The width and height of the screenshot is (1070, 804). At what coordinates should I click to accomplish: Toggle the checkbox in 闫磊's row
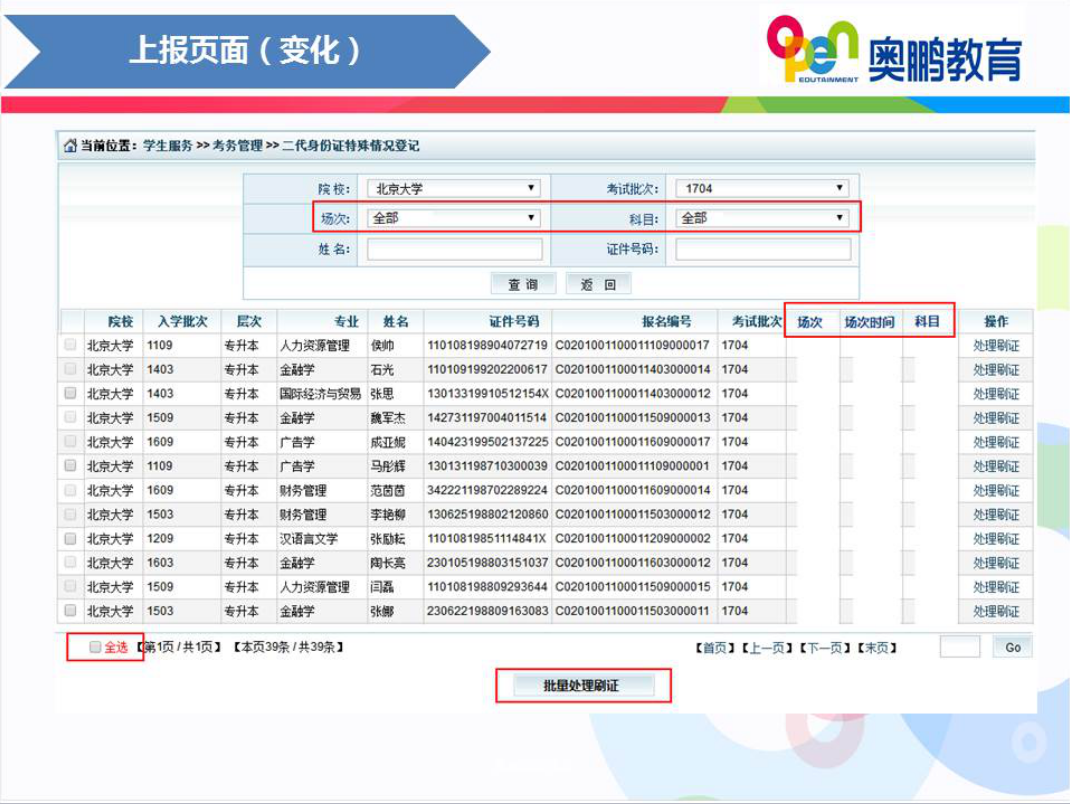point(70,587)
